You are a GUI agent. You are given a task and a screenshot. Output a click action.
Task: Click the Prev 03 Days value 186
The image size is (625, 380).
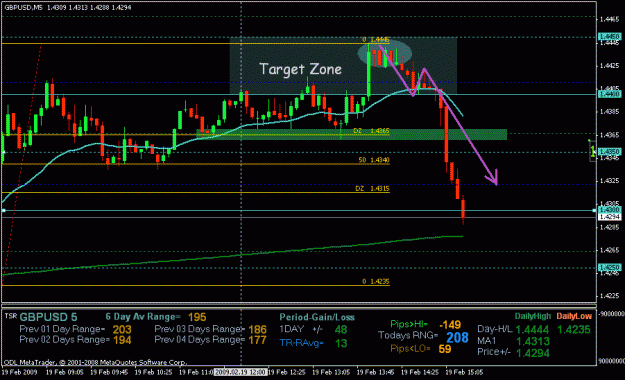[257, 330]
